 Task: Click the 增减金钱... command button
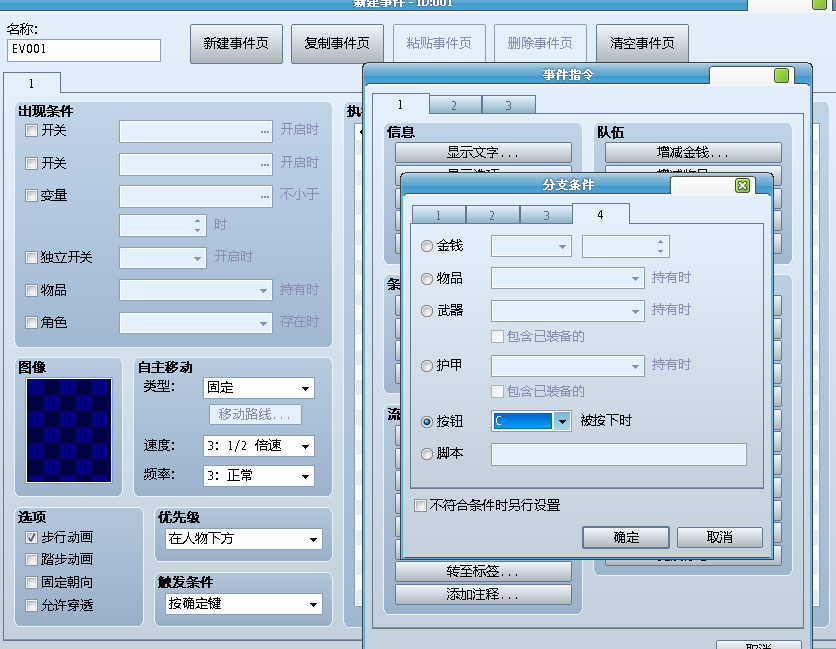tap(693, 153)
